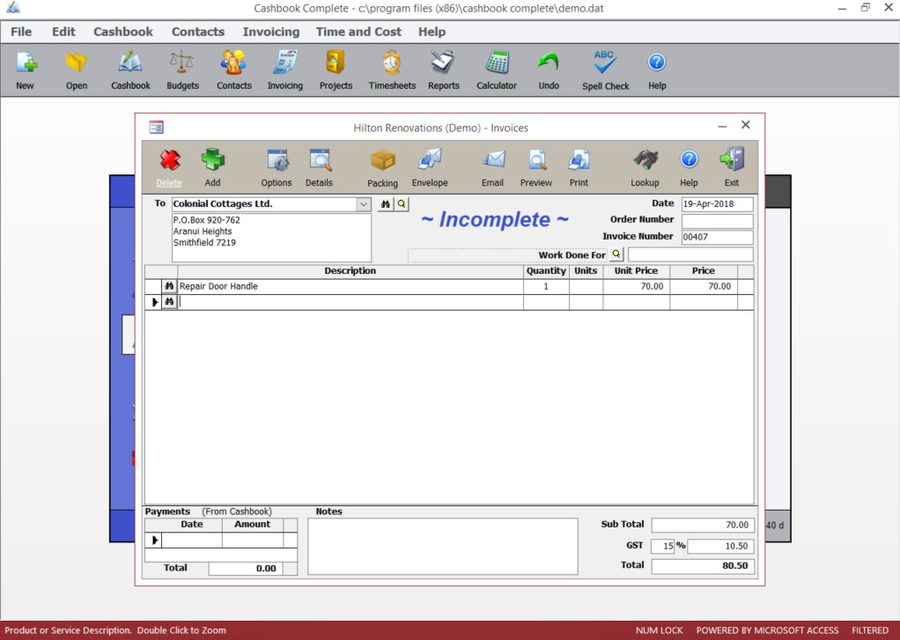Close the Invoices window with X

[746, 125]
